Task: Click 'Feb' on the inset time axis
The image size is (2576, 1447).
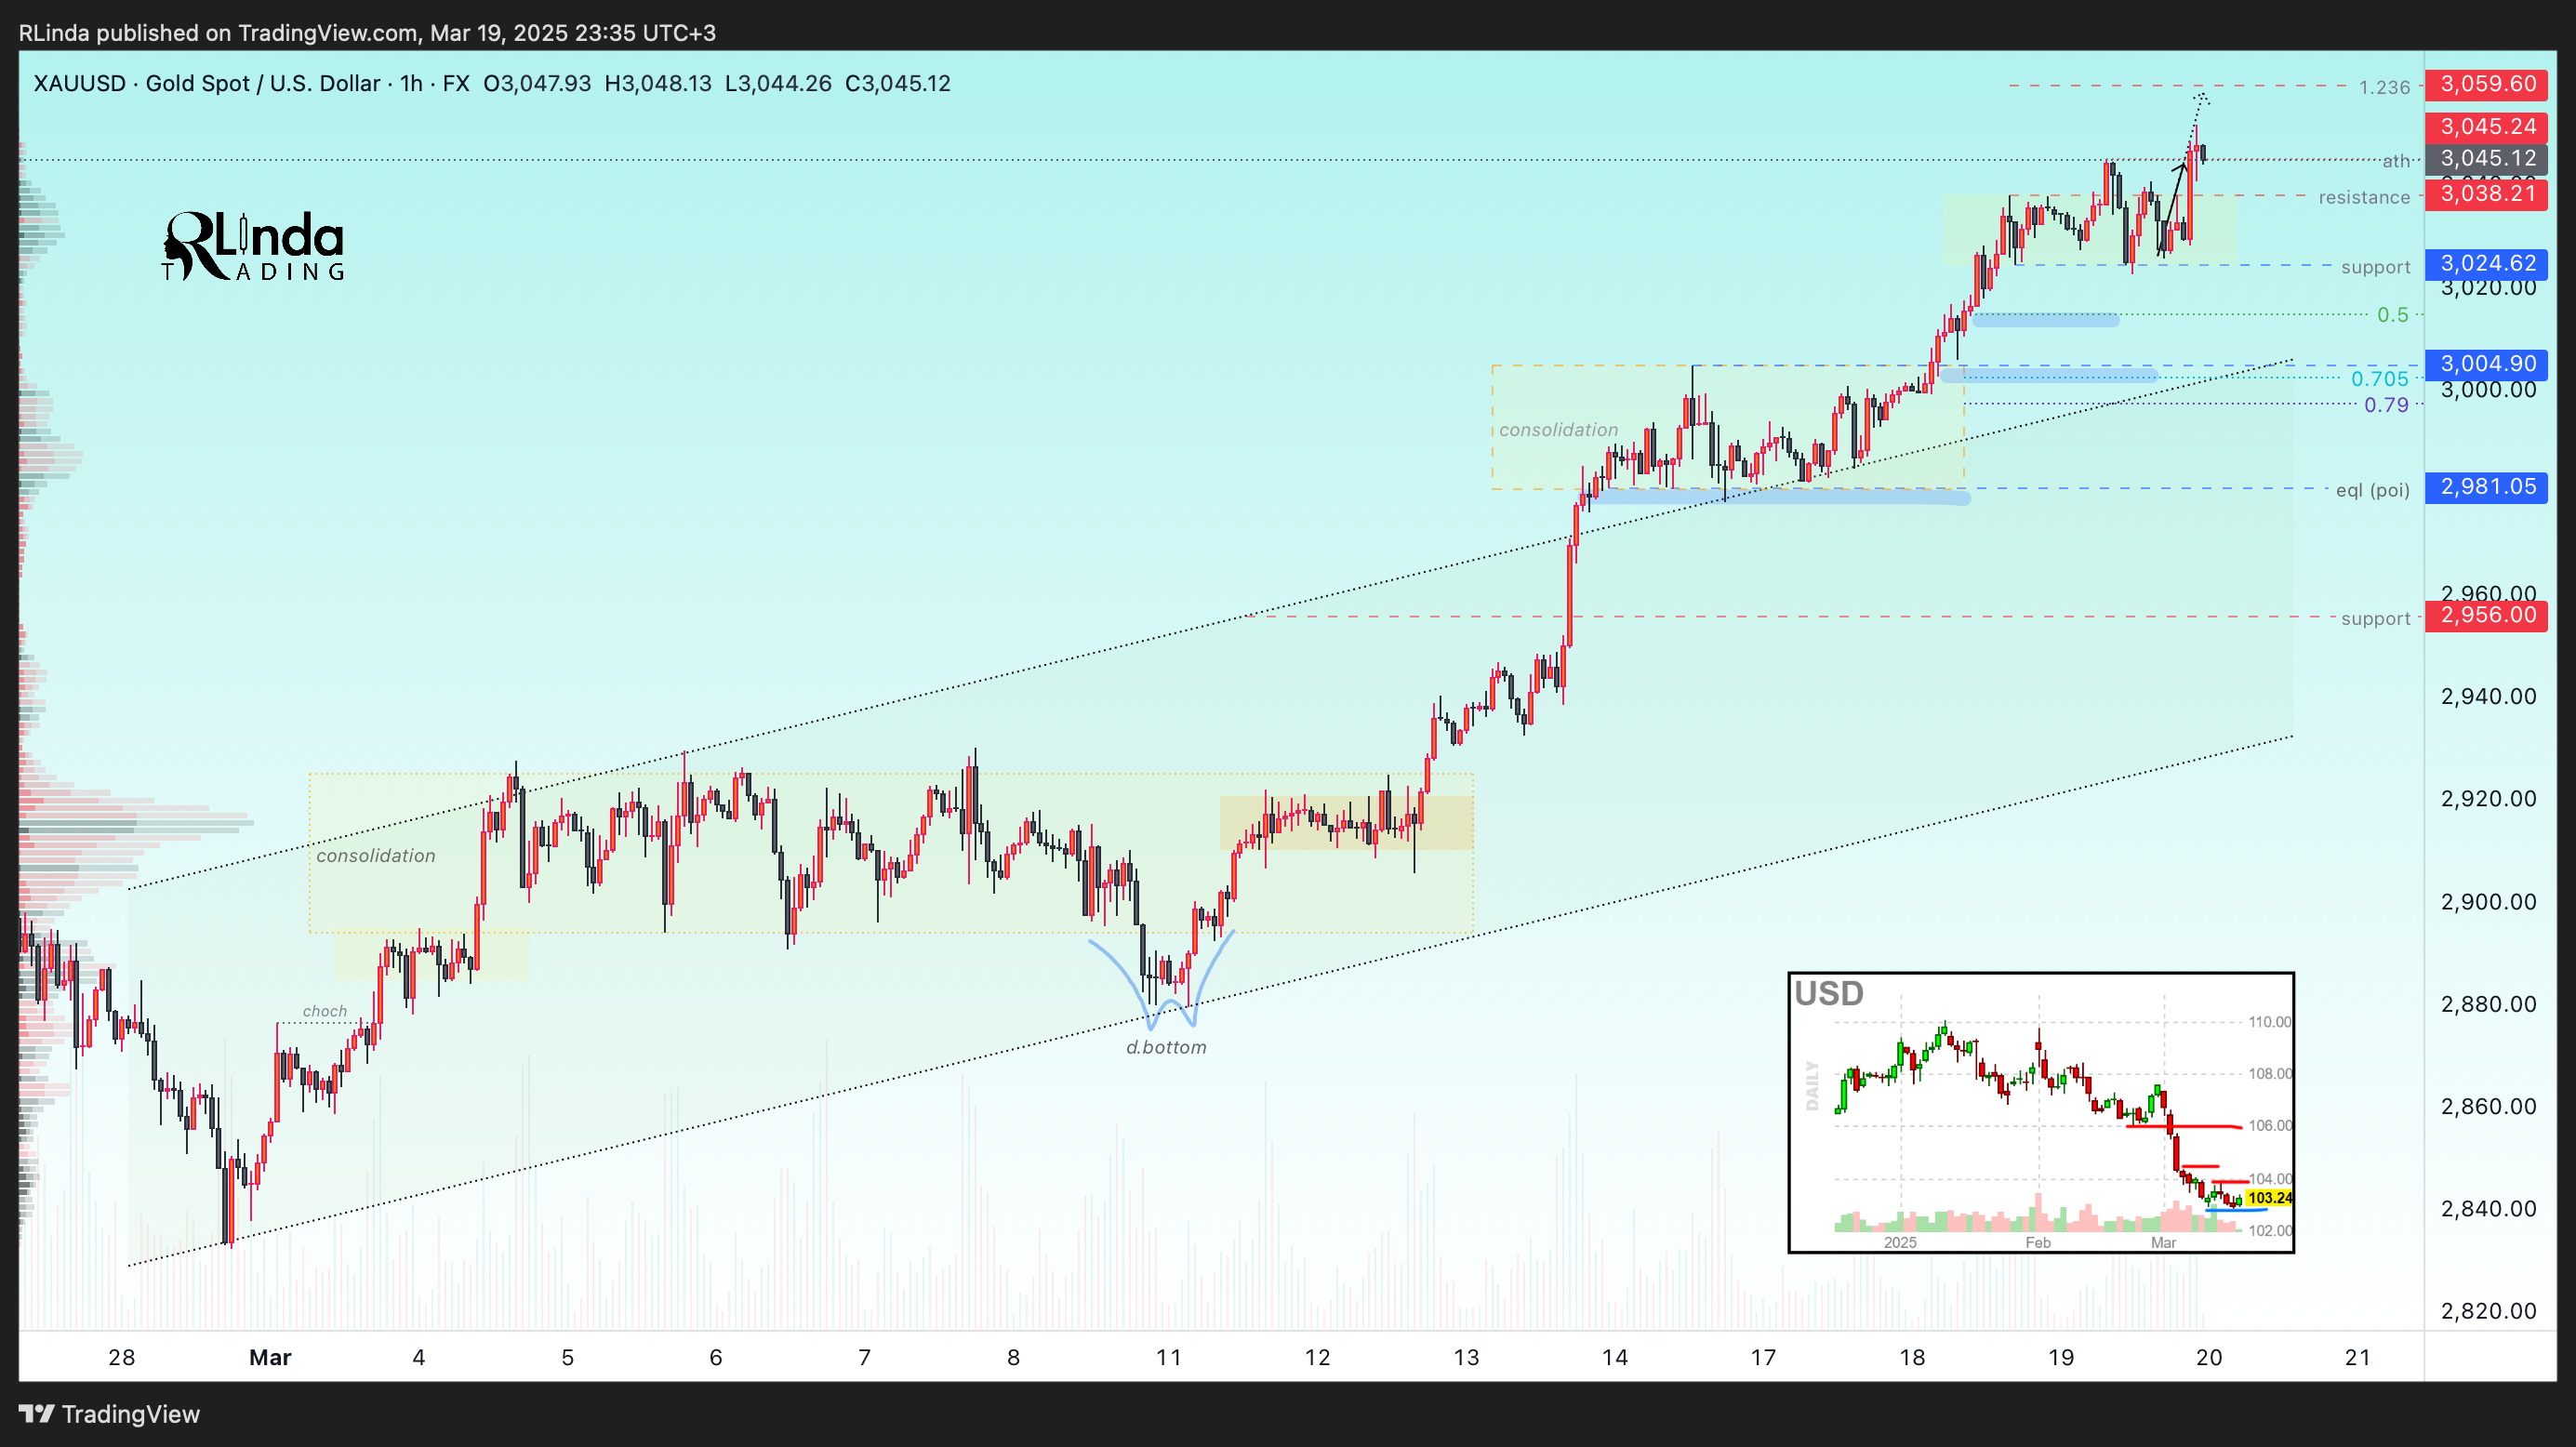Action: pos(2037,1242)
